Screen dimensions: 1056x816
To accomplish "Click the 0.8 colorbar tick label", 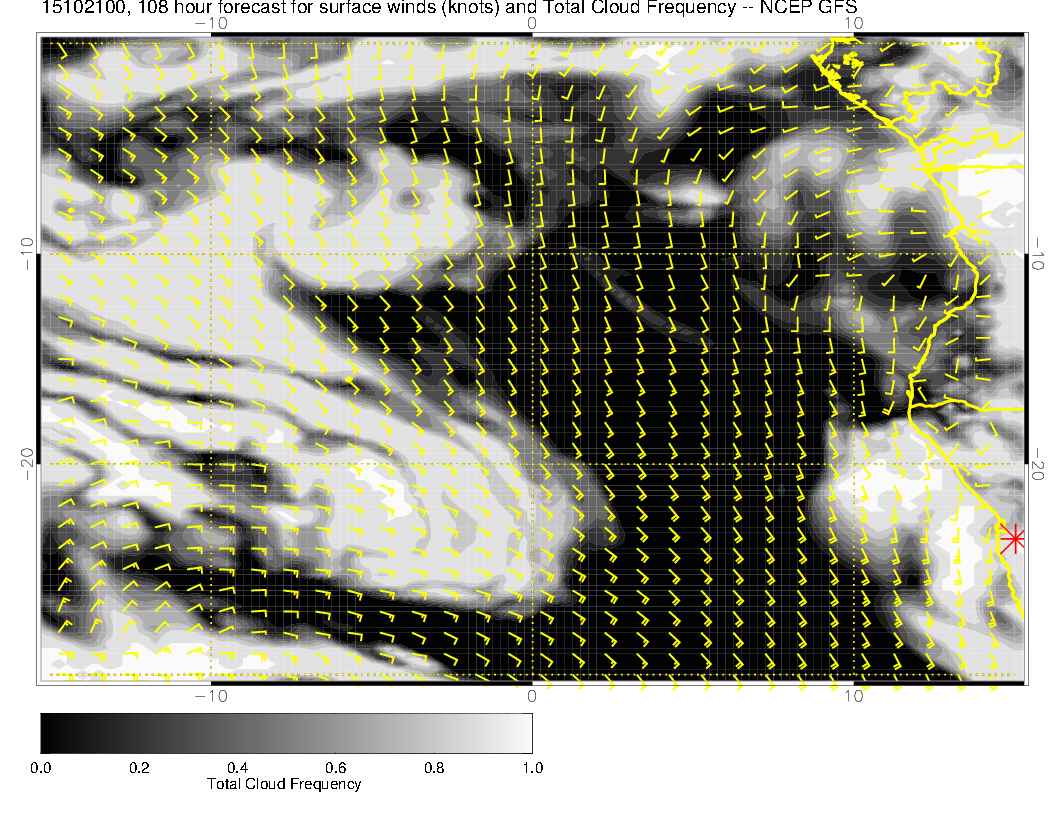I will (x=433, y=768).
